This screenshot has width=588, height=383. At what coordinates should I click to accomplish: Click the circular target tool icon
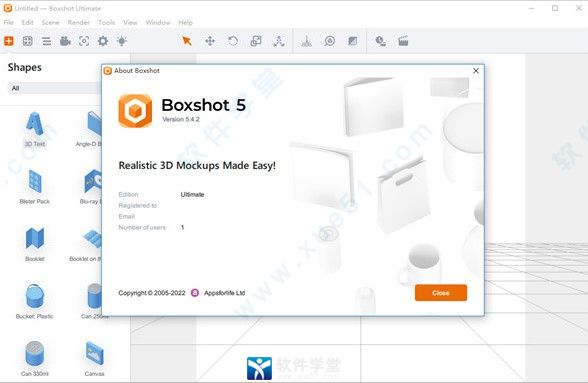(330, 41)
